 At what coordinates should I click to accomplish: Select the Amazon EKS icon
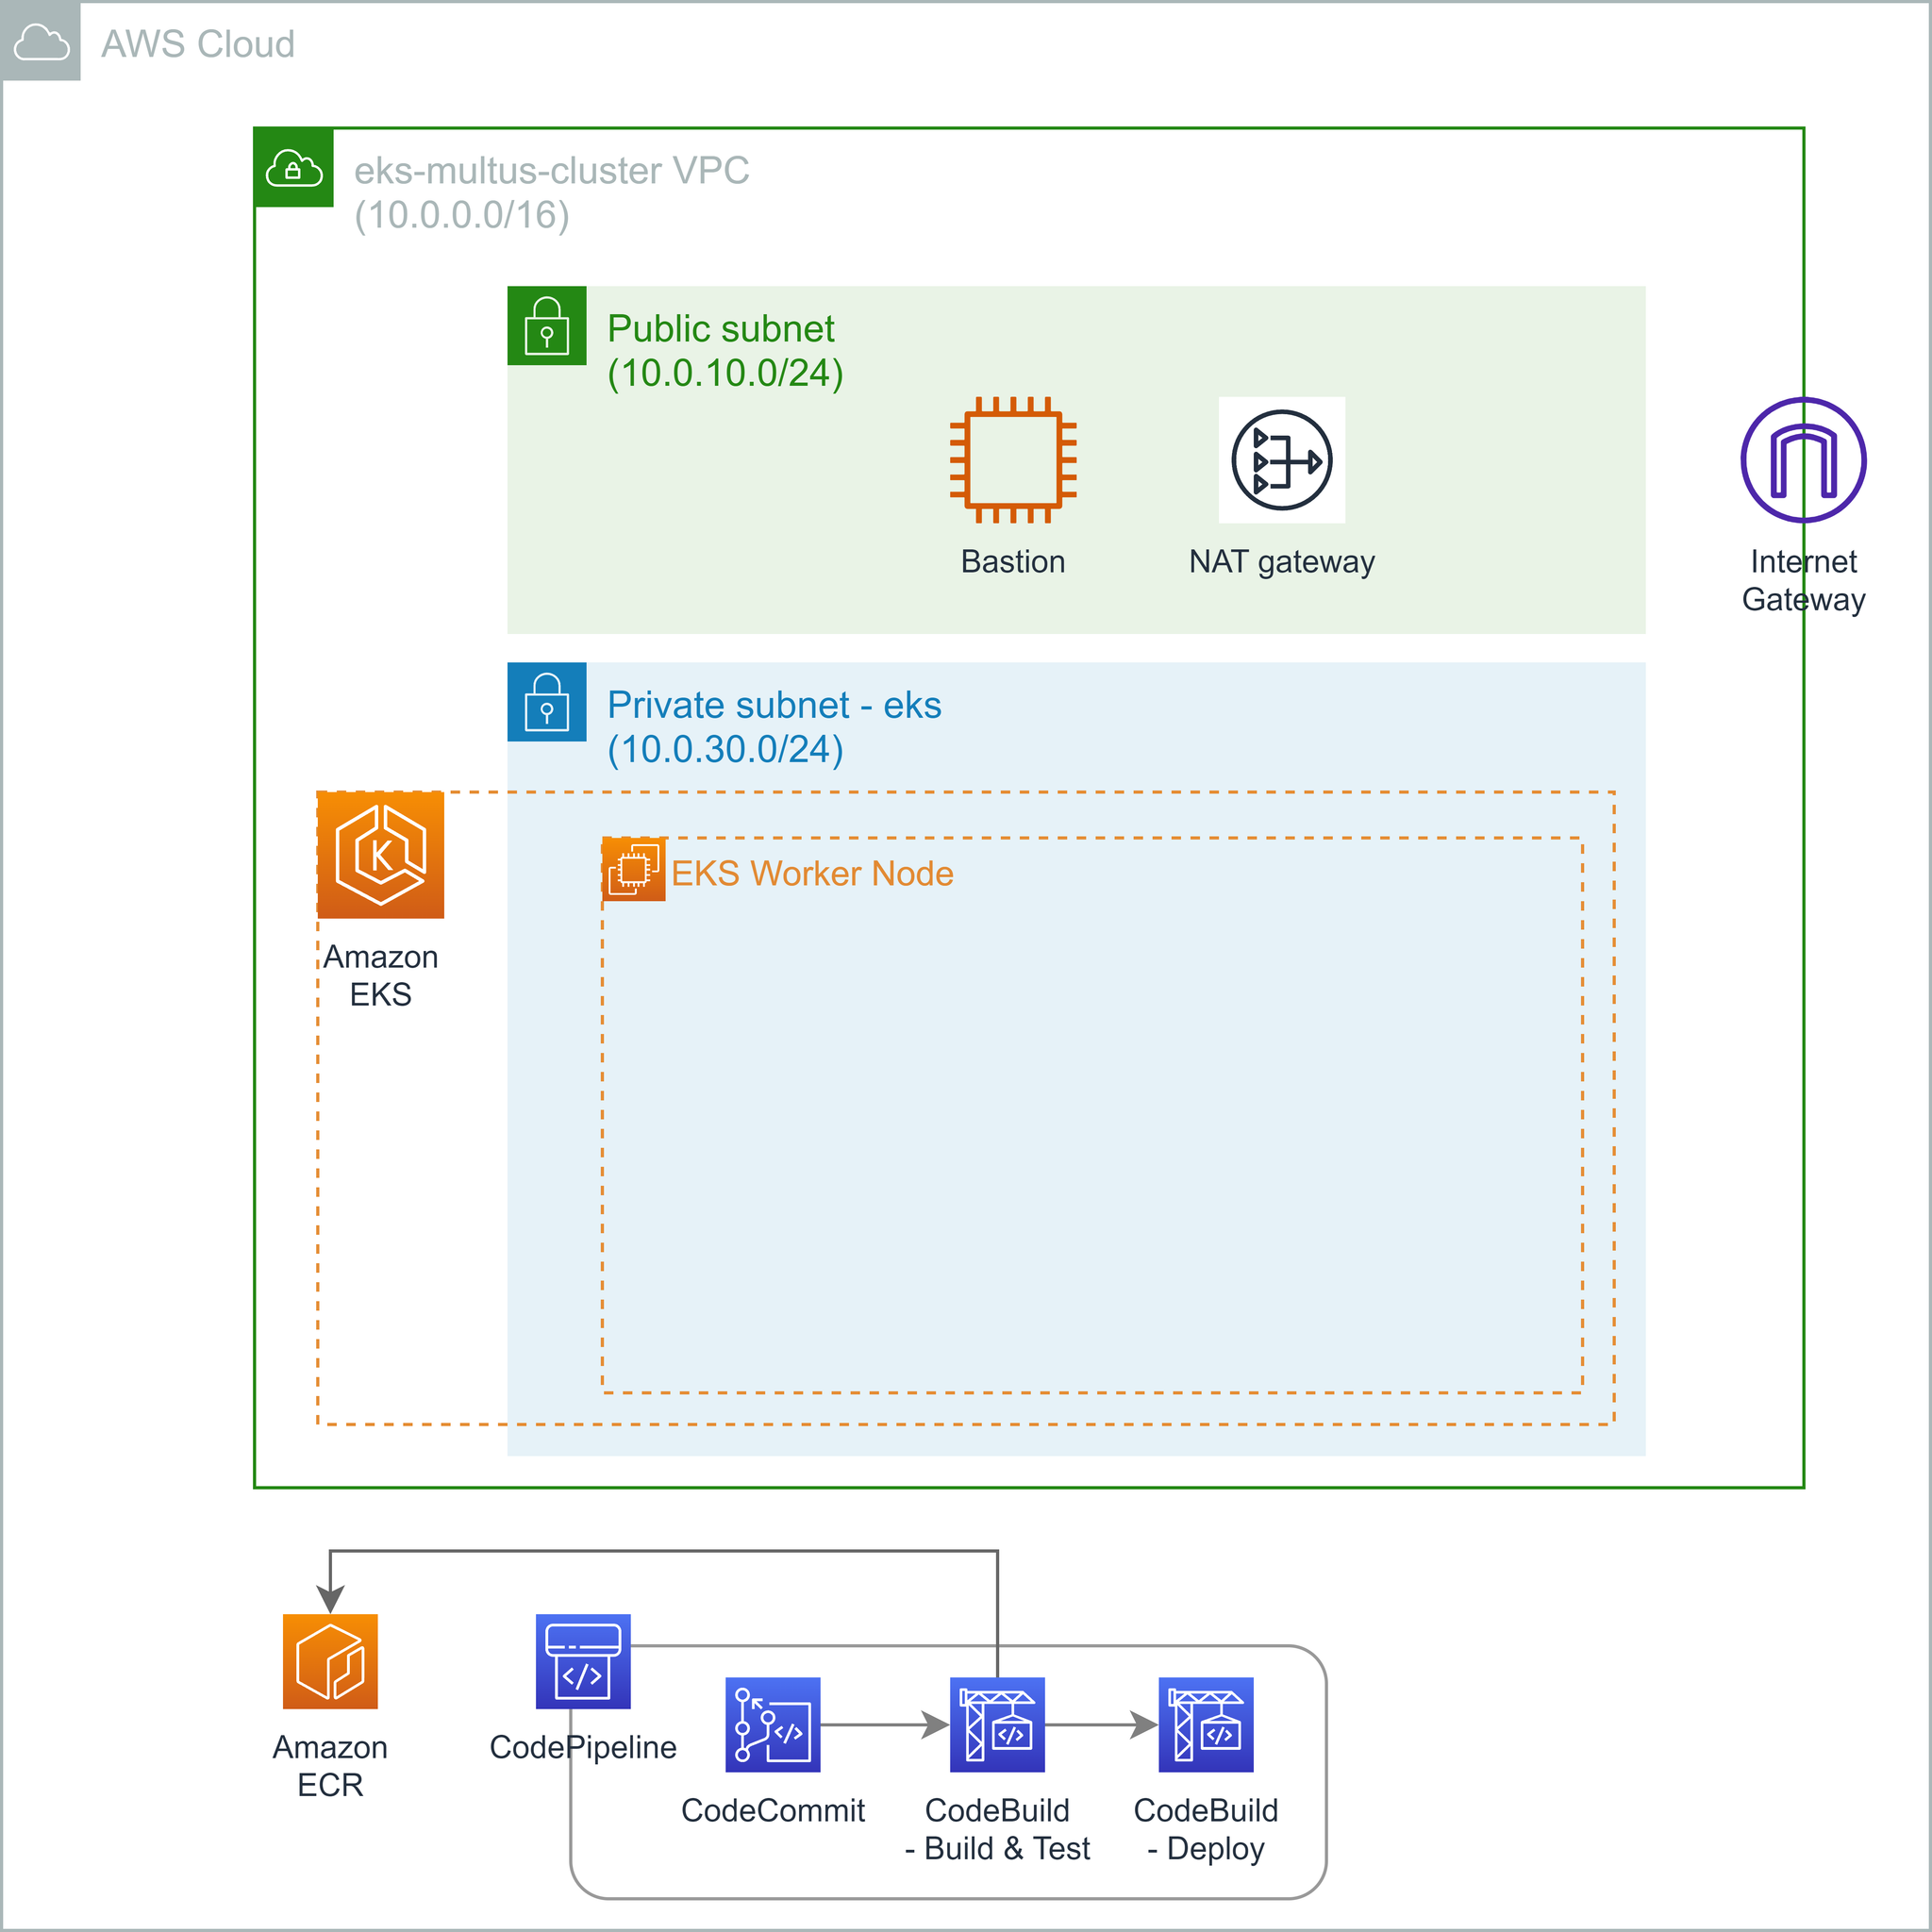[x=381, y=855]
